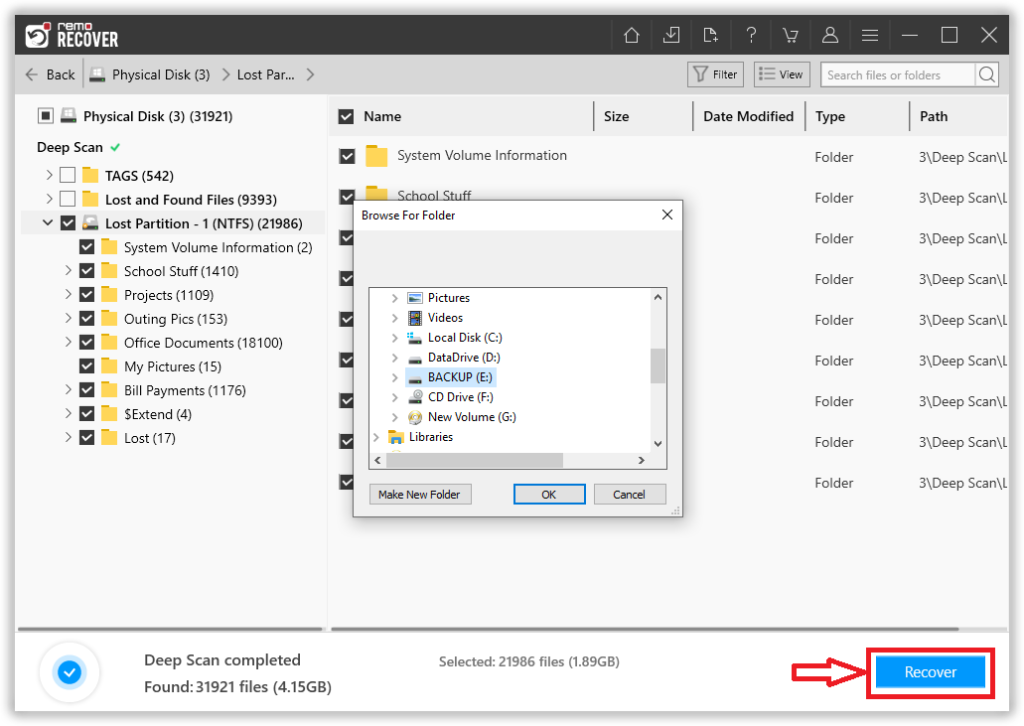Uncheck System Volume Information (2) tree checkbox

86,247
